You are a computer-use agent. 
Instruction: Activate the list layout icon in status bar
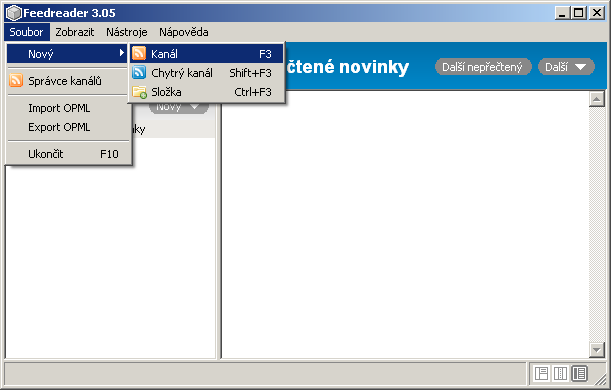click(579, 374)
